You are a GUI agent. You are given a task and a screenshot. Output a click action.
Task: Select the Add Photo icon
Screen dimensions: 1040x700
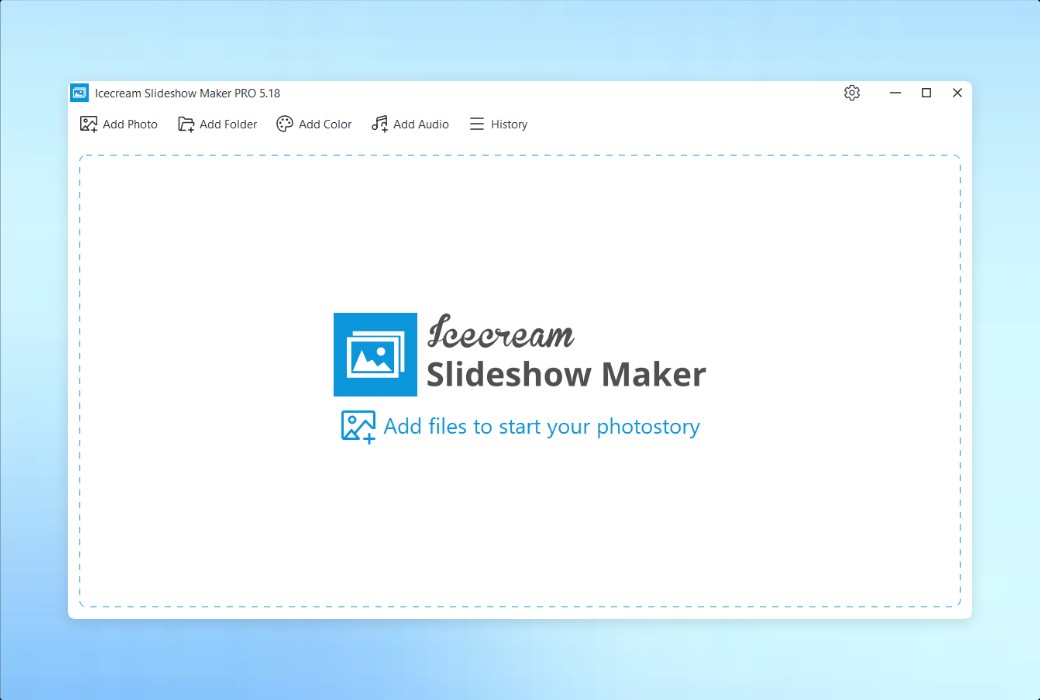(88, 123)
